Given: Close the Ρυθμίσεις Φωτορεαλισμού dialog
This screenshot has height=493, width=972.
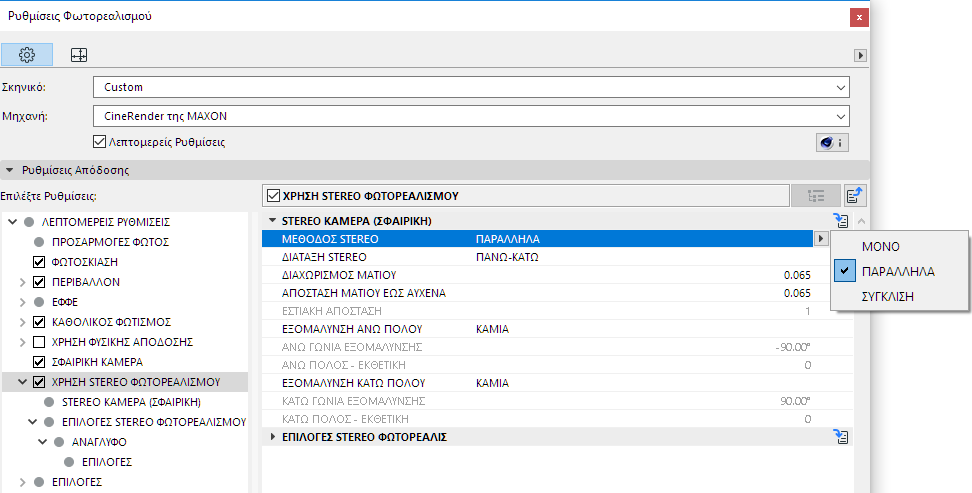Looking at the screenshot, I should 859,17.
